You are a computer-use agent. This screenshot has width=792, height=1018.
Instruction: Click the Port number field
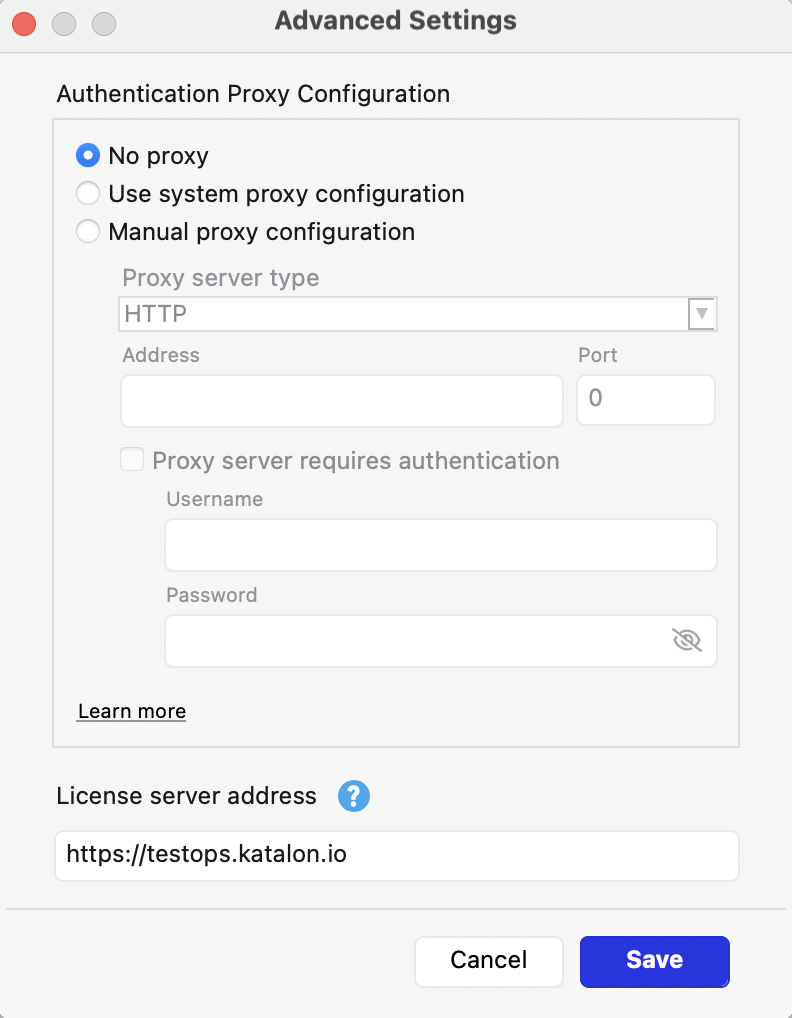645,400
